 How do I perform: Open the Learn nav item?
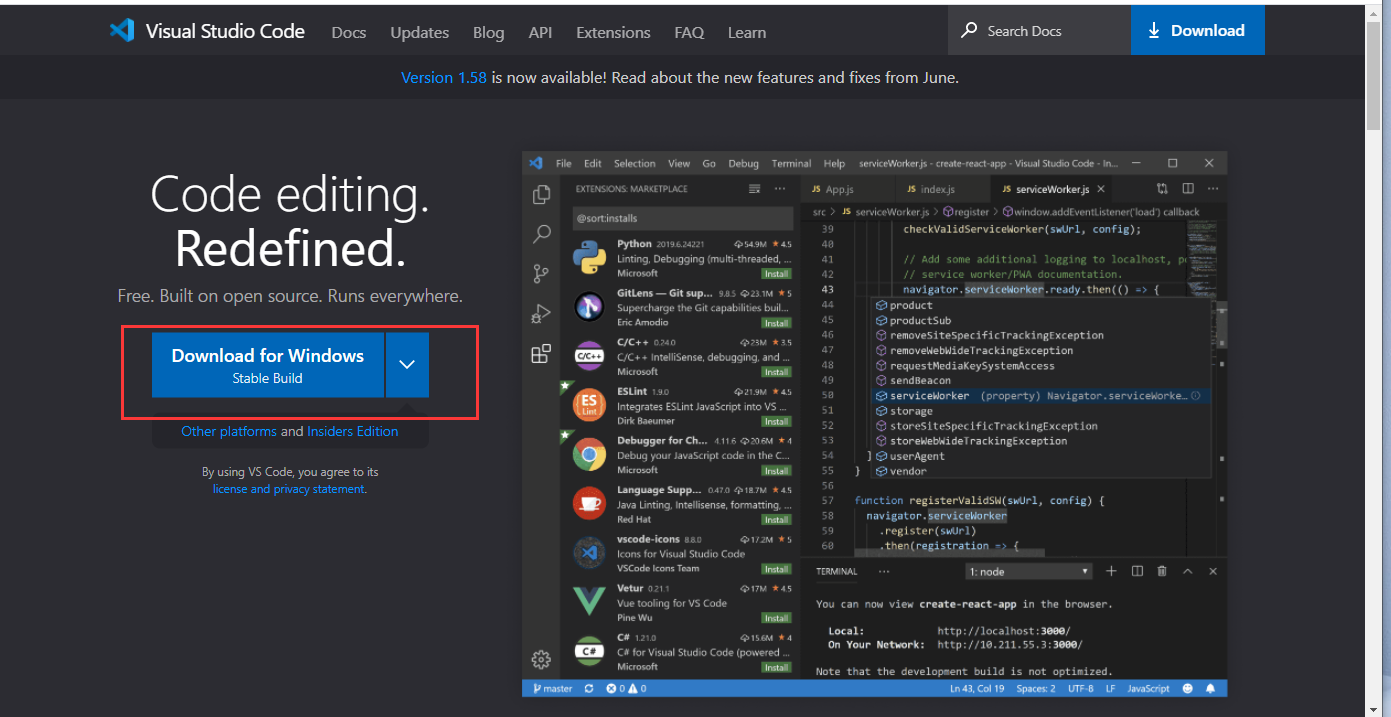[747, 32]
